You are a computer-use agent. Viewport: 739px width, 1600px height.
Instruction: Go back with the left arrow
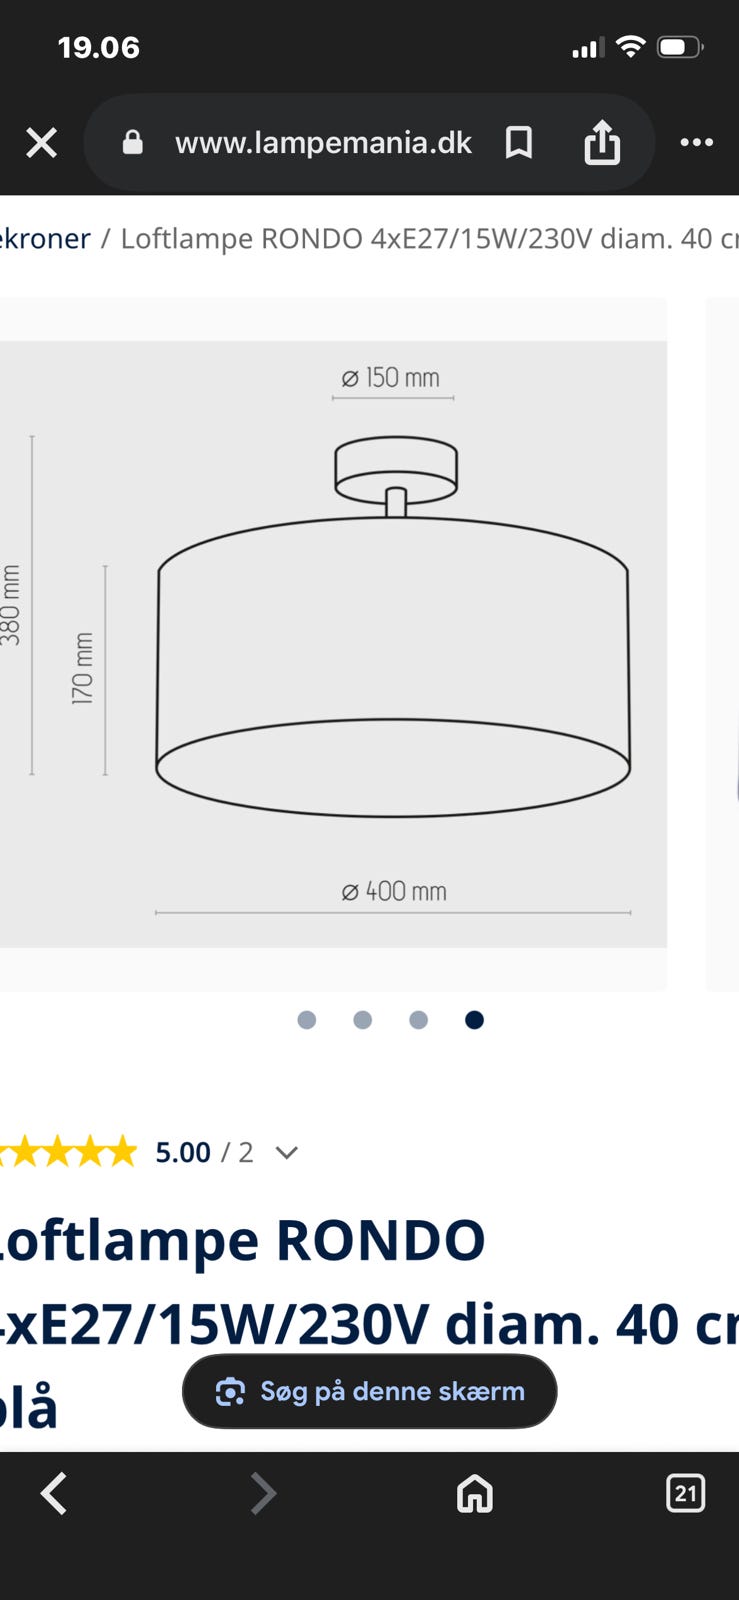[54, 1493]
